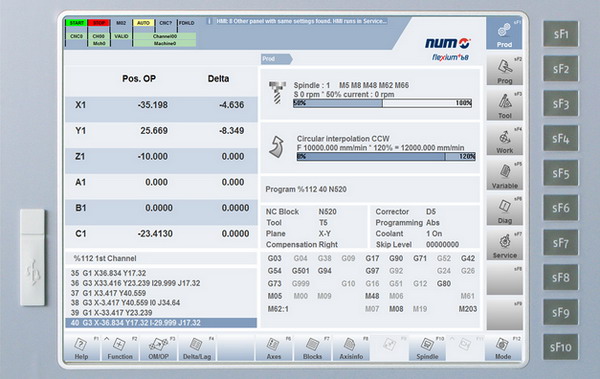Screen dimensions: 600x379
Task: Click the Spindle icon F10
Action: pos(427,348)
